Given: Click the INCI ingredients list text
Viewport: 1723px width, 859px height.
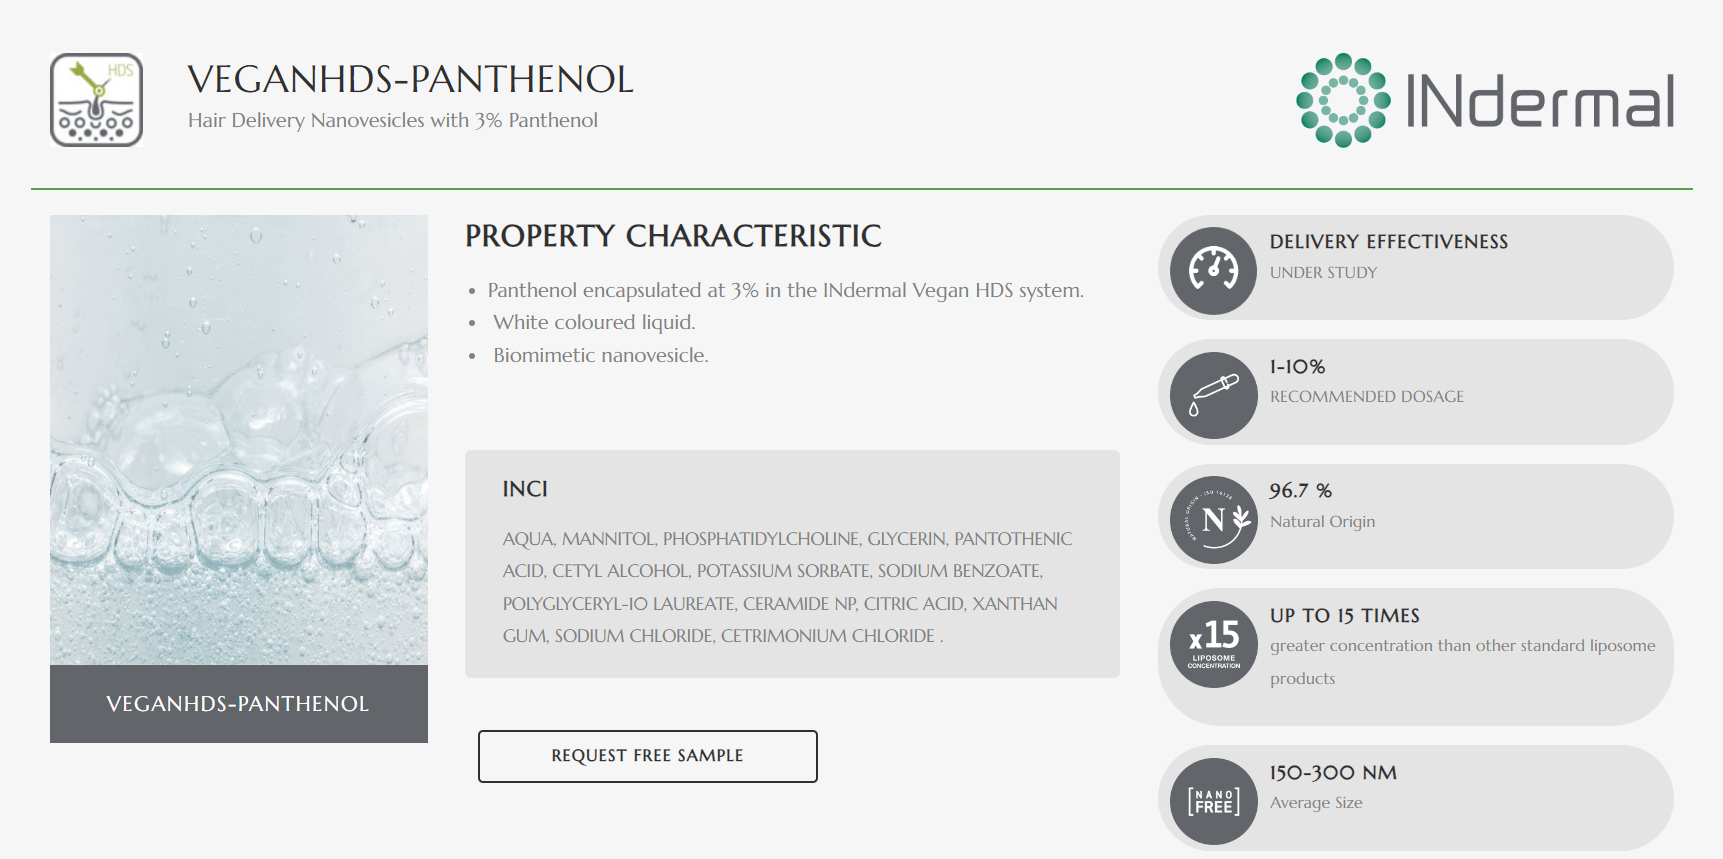Looking at the screenshot, I should tap(787, 587).
